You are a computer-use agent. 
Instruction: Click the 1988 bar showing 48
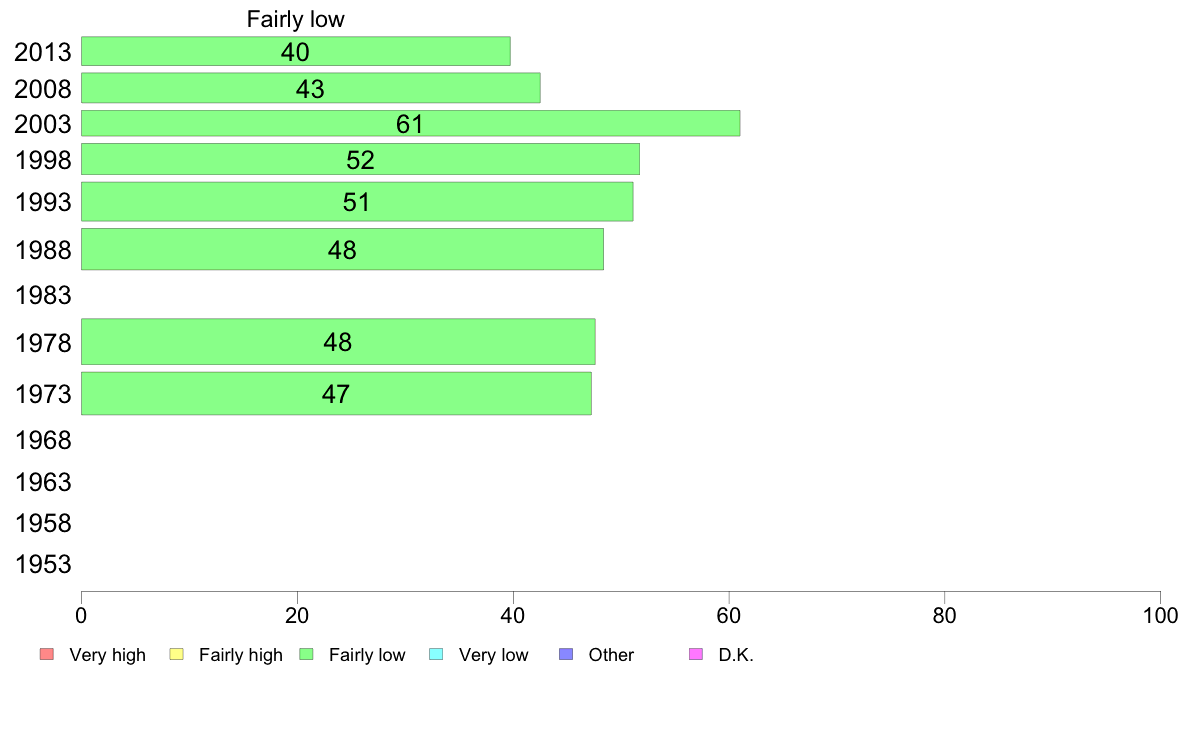coord(342,249)
